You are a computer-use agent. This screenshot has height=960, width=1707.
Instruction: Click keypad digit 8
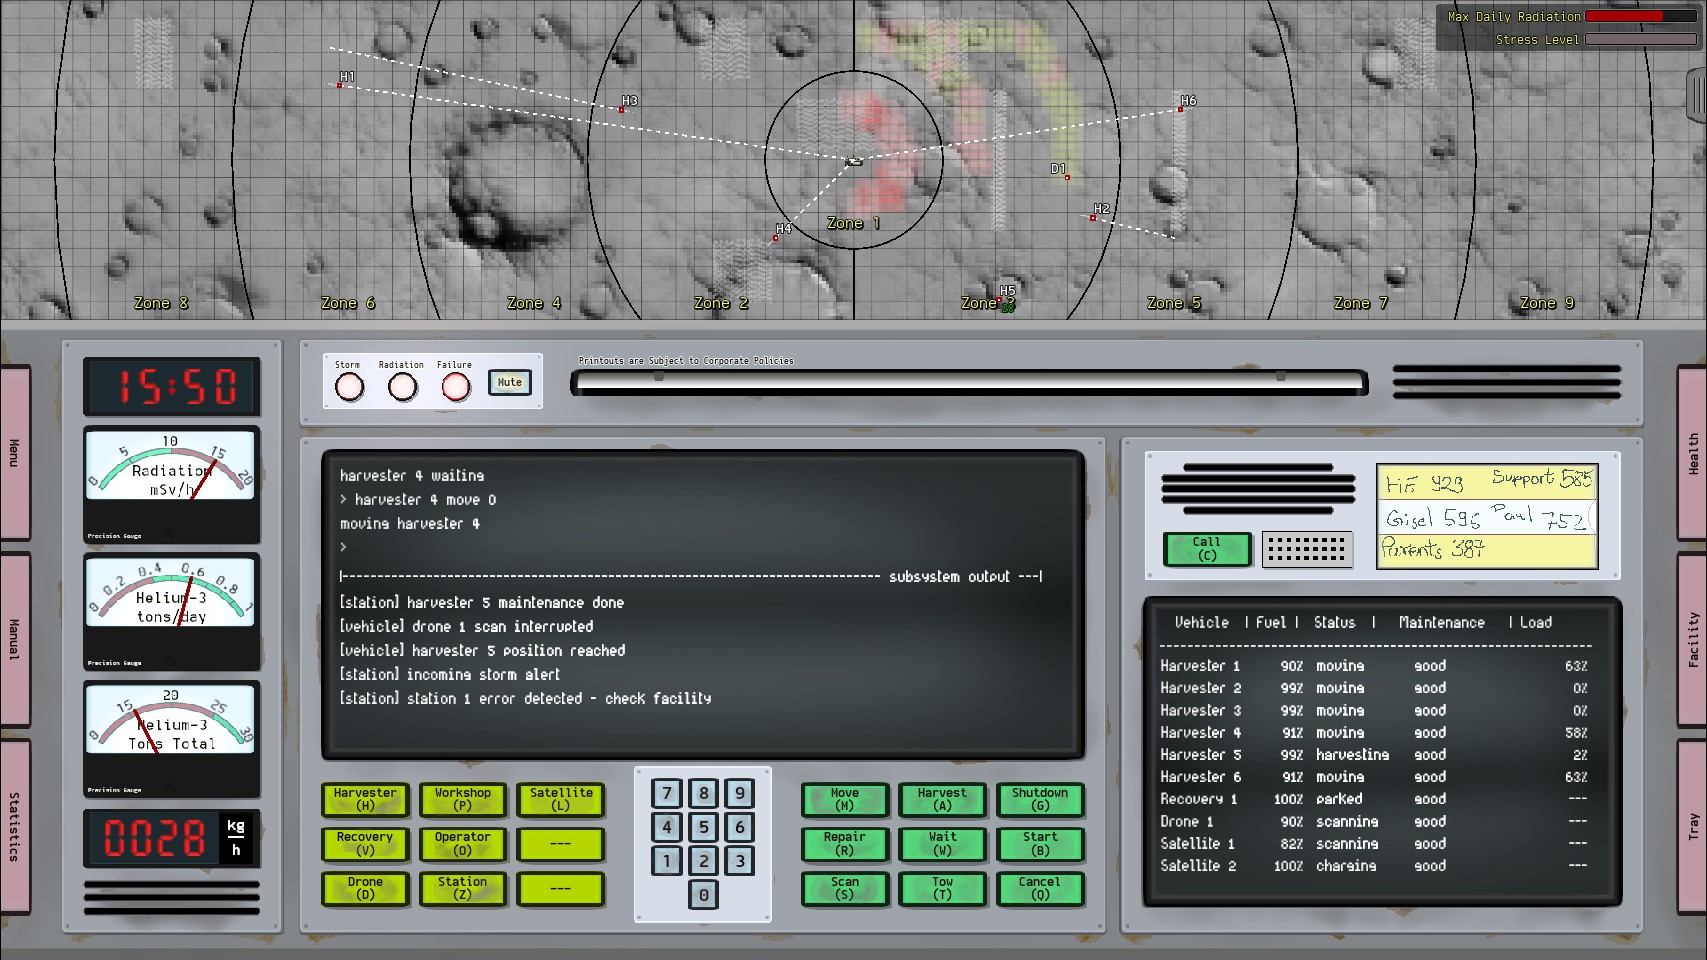[704, 794]
